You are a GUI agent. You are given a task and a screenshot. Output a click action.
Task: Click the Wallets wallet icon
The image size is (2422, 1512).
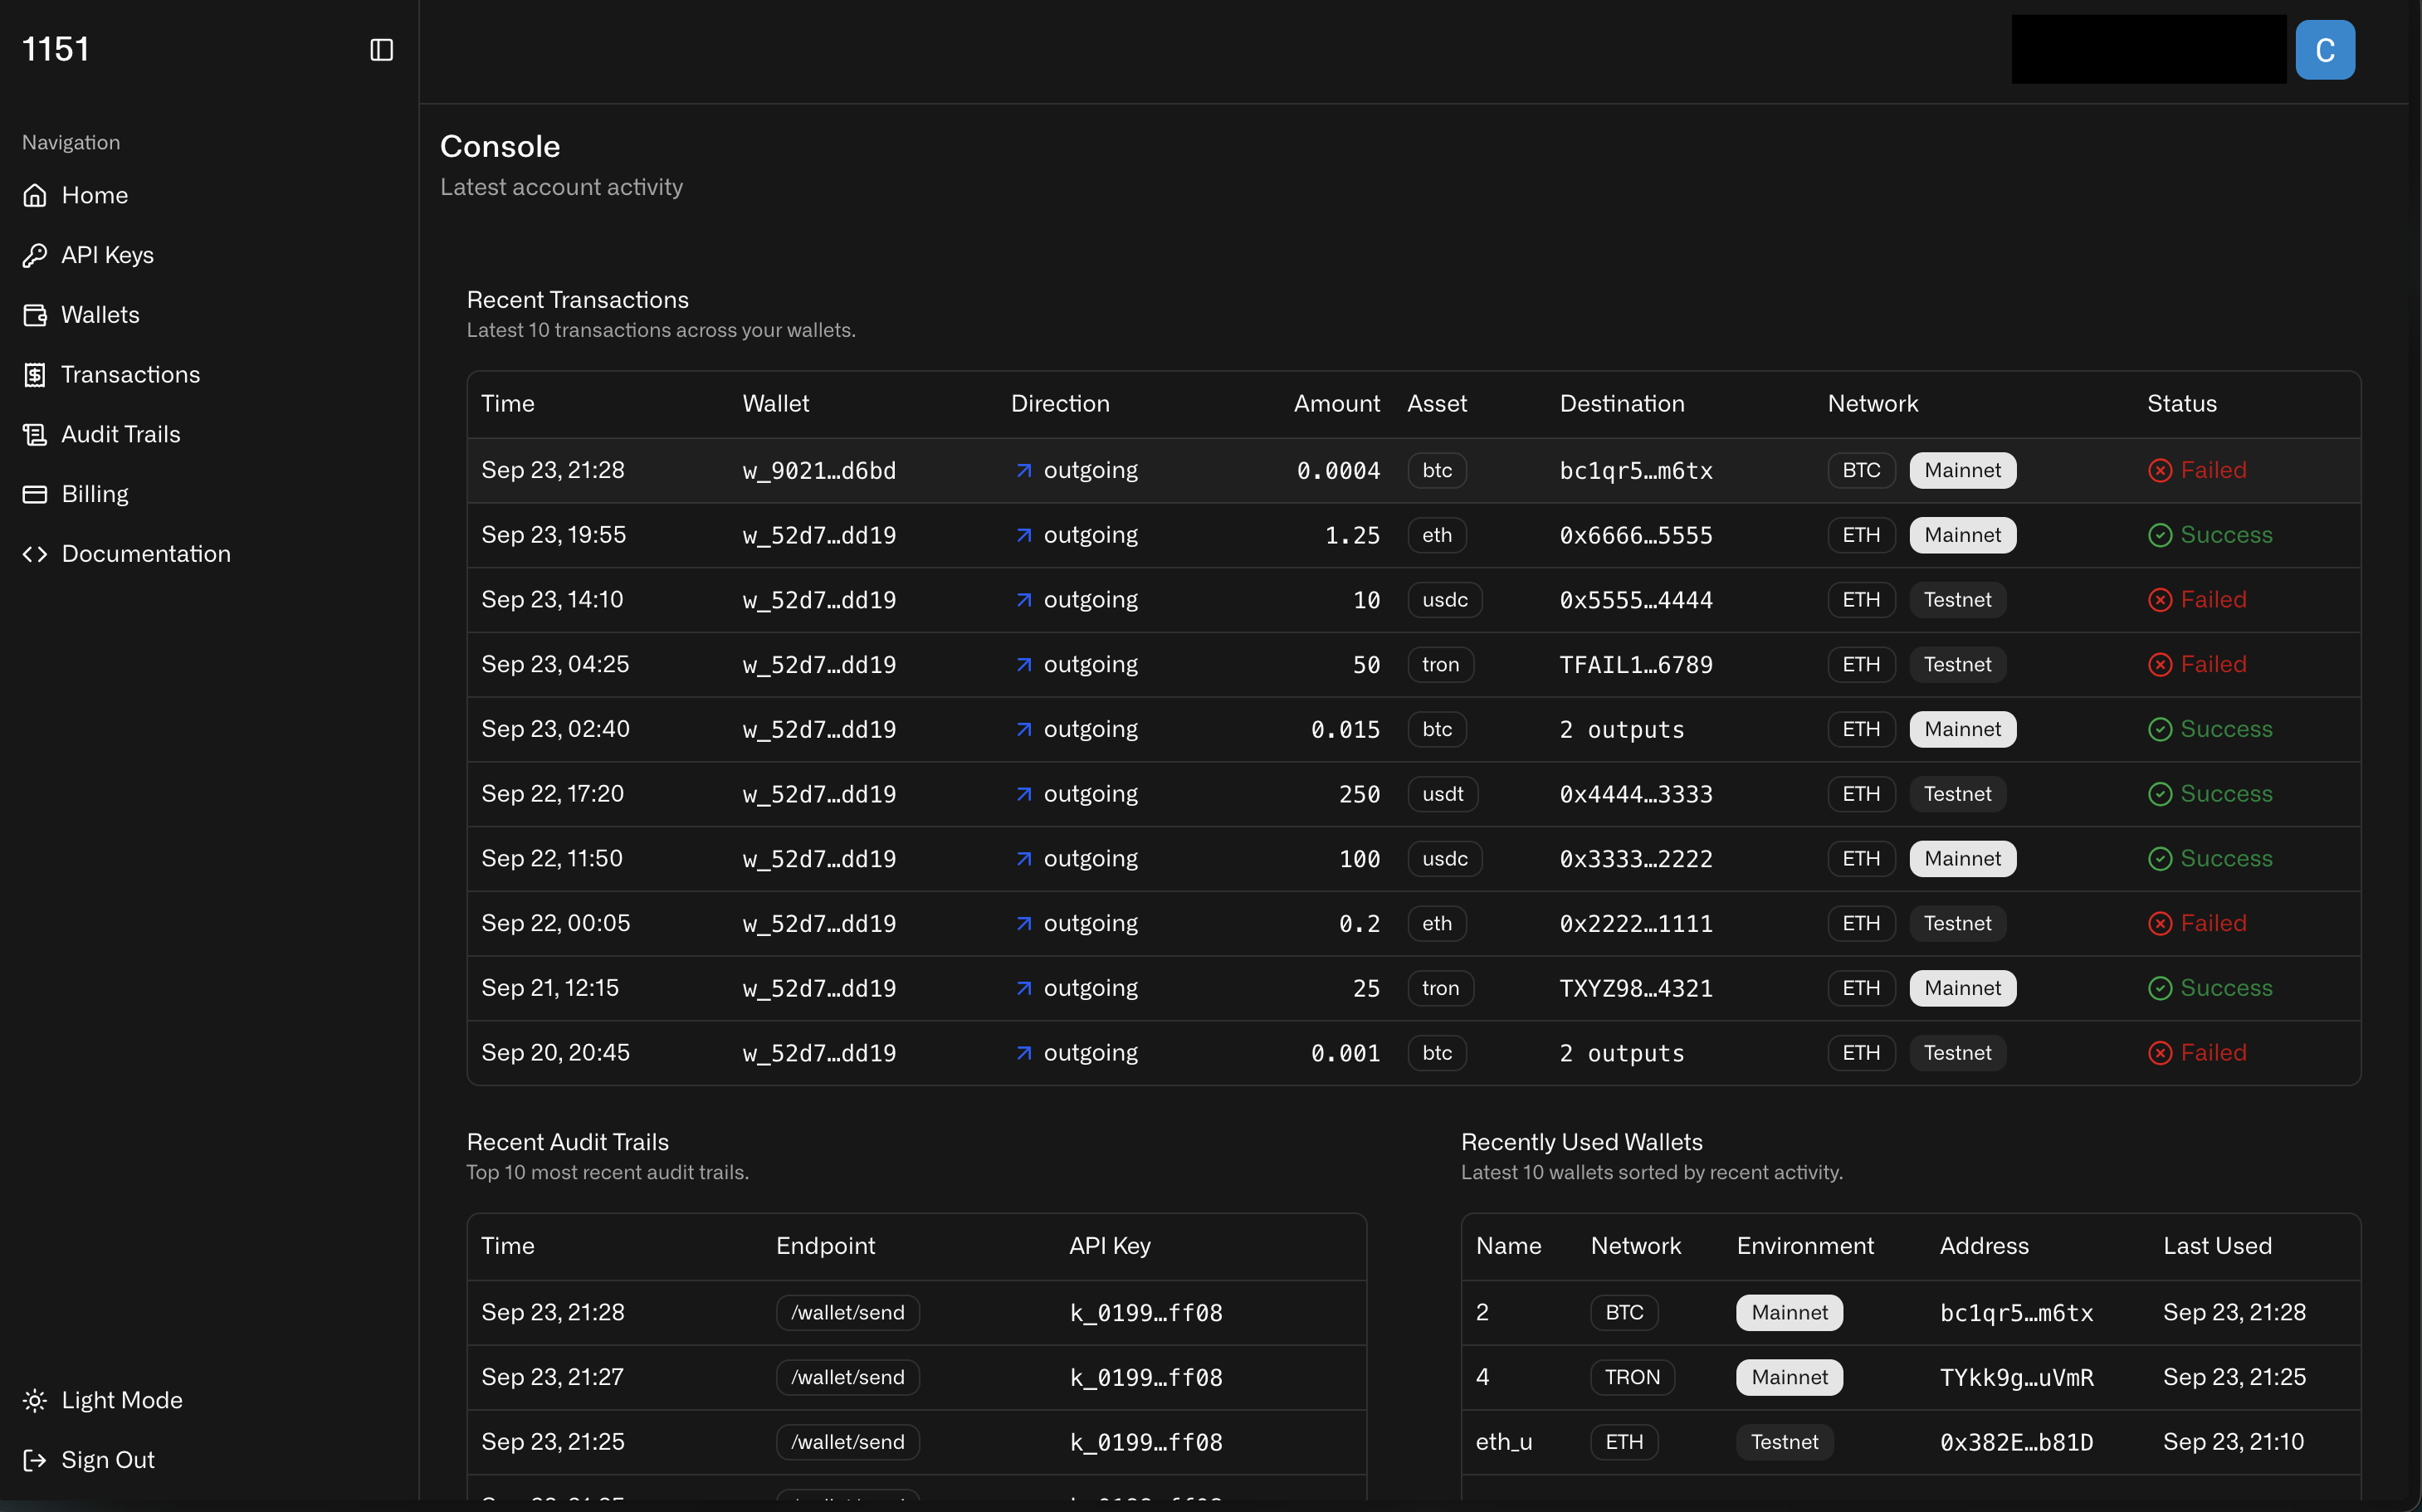(x=35, y=315)
